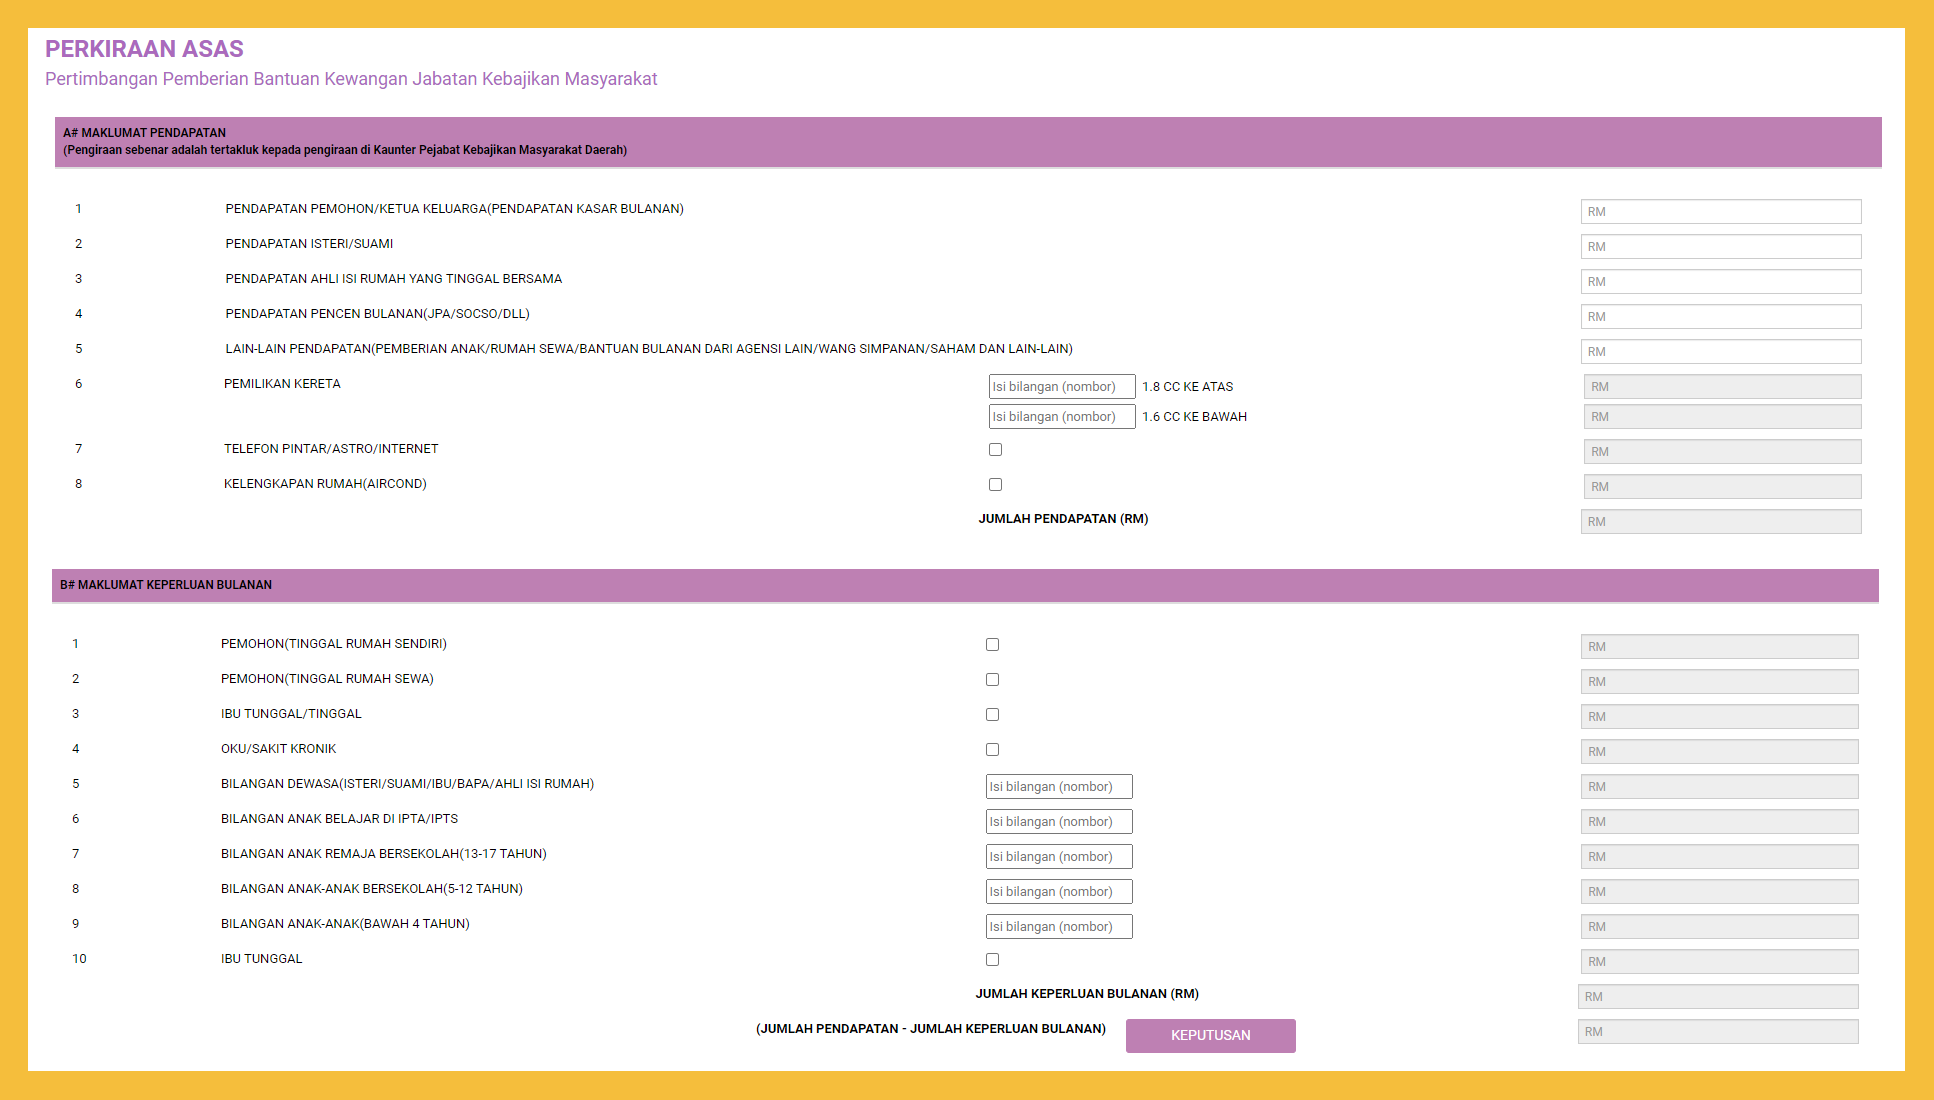Toggle the Ibu Tunggal checkbox in row 10
This screenshot has height=1100, width=1934.
(992, 960)
